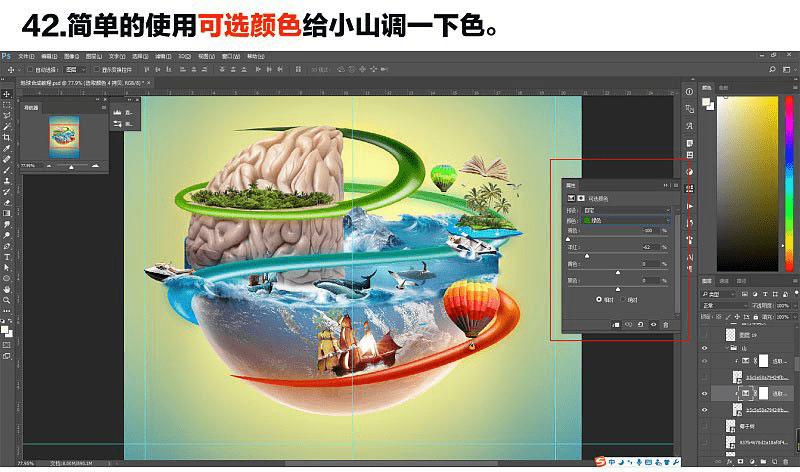Open the workspace switcher icon at top right
This screenshot has width=800, height=472.
[x=786, y=69]
